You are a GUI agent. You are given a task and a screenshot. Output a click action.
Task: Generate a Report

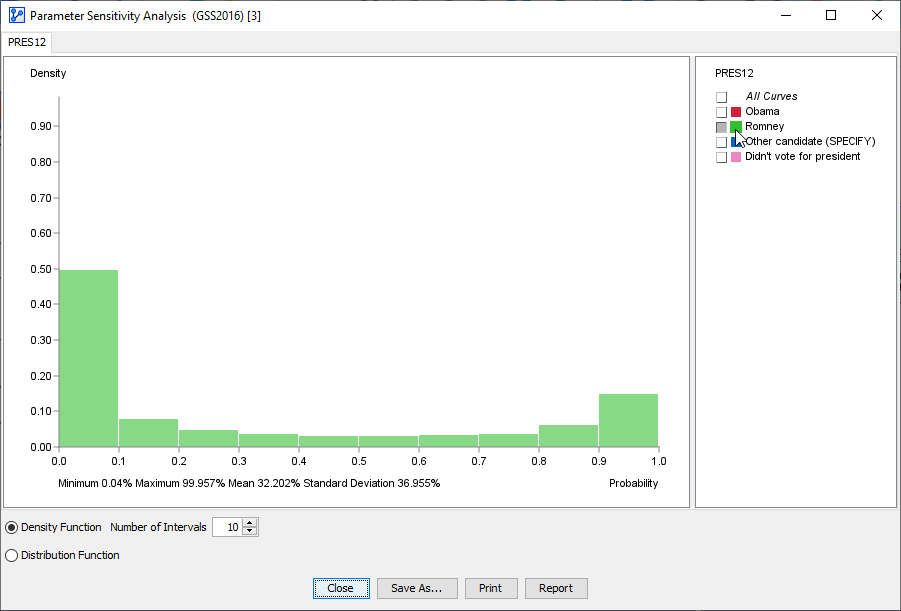click(556, 588)
